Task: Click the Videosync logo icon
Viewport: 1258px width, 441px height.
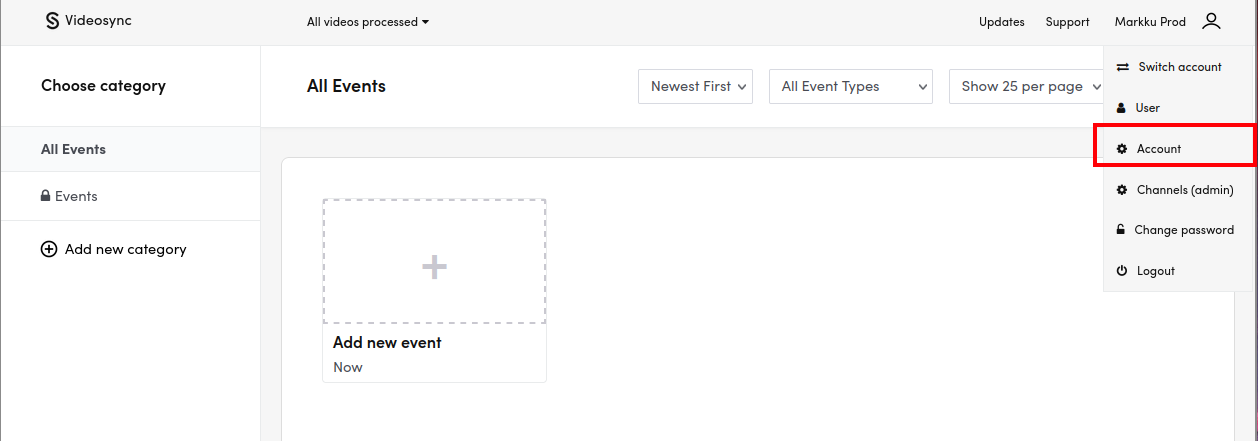Action: pyautogui.click(x=53, y=21)
